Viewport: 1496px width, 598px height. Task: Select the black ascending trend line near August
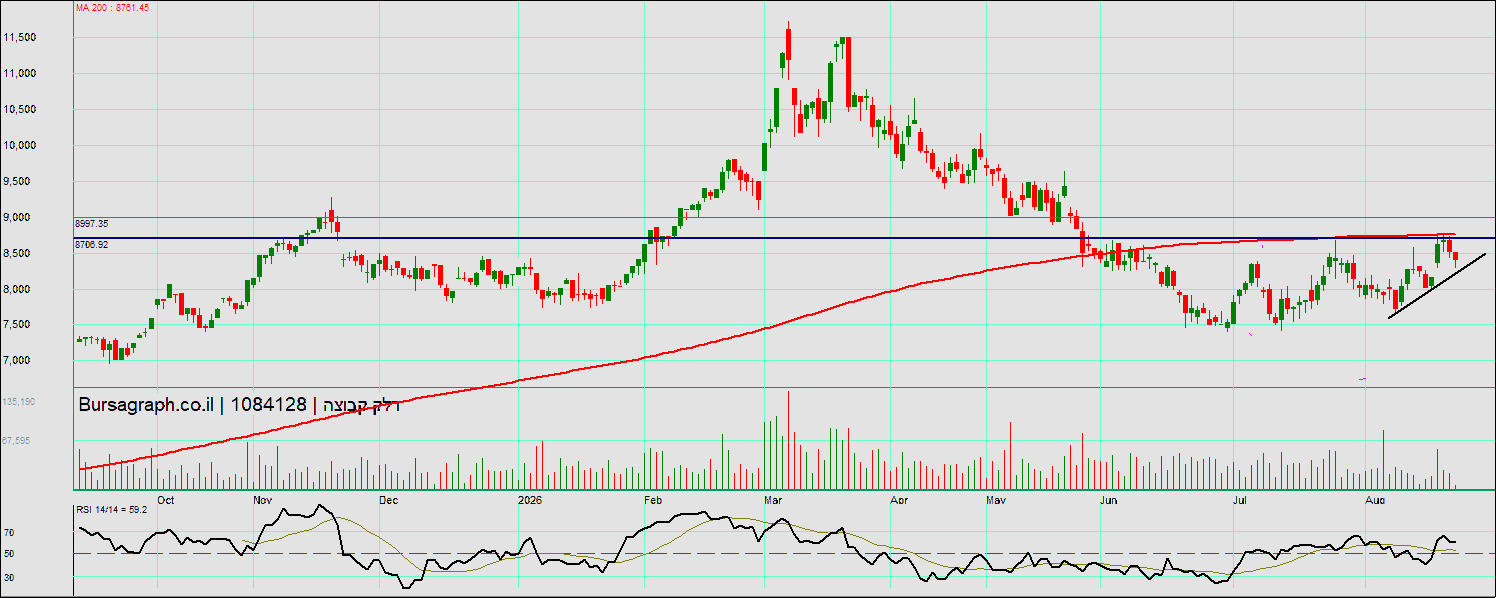pyautogui.click(x=1437, y=286)
